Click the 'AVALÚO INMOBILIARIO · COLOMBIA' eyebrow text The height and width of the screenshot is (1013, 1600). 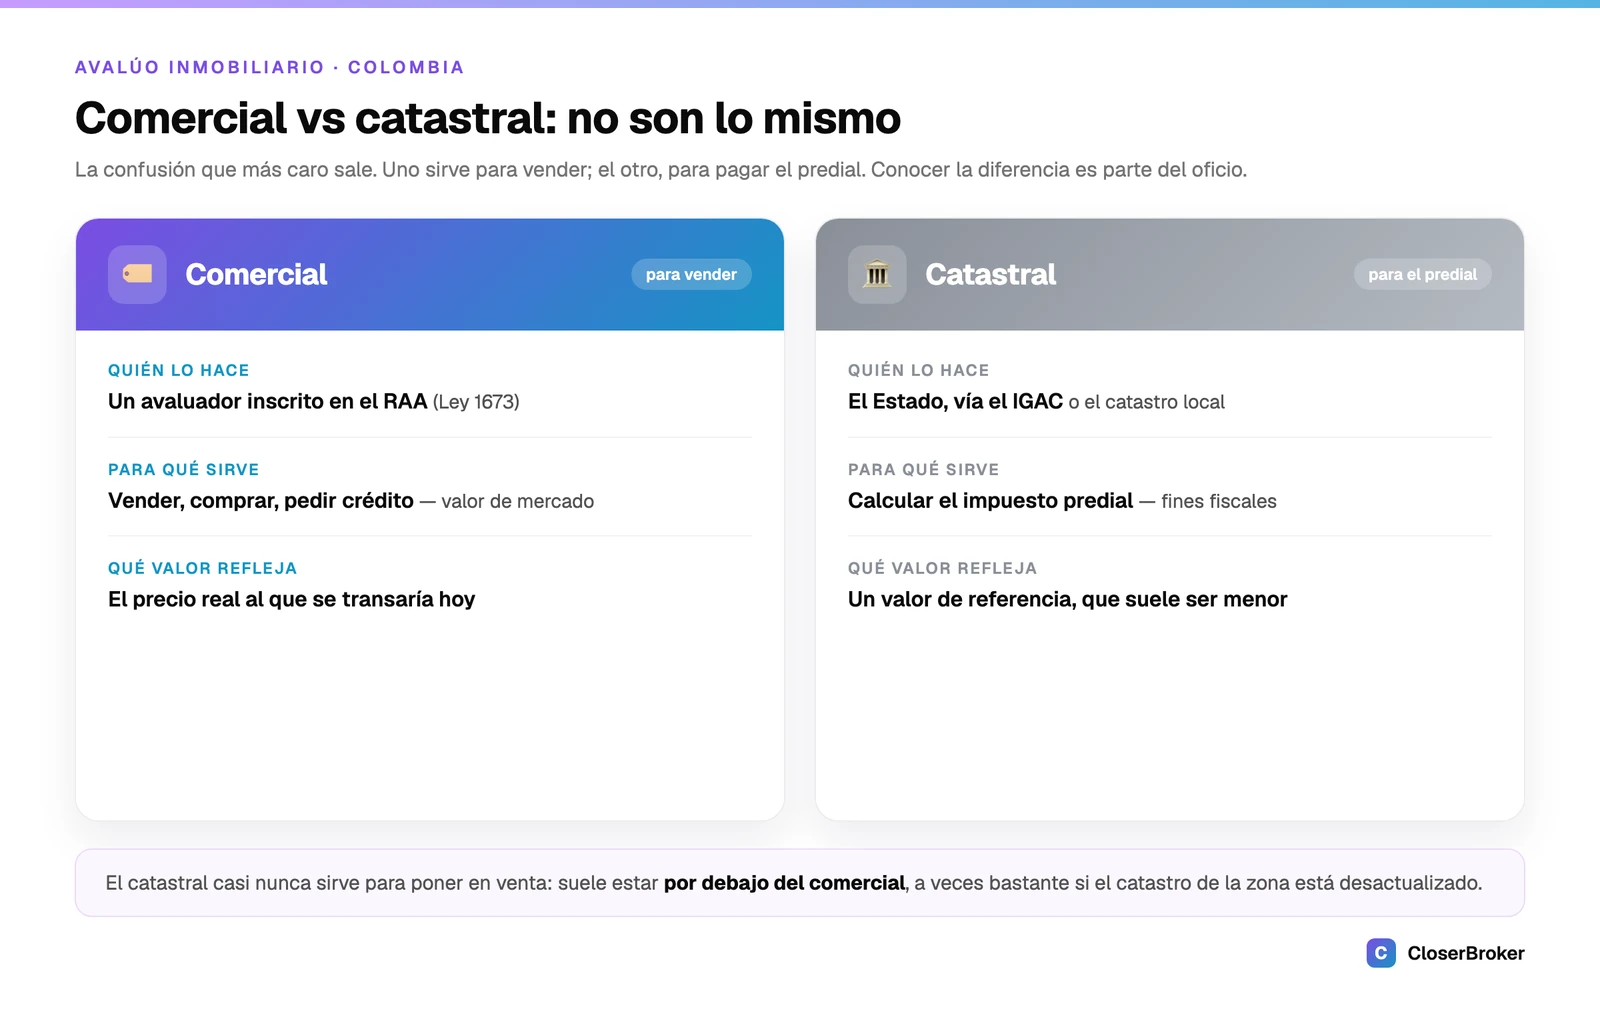click(269, 67)
